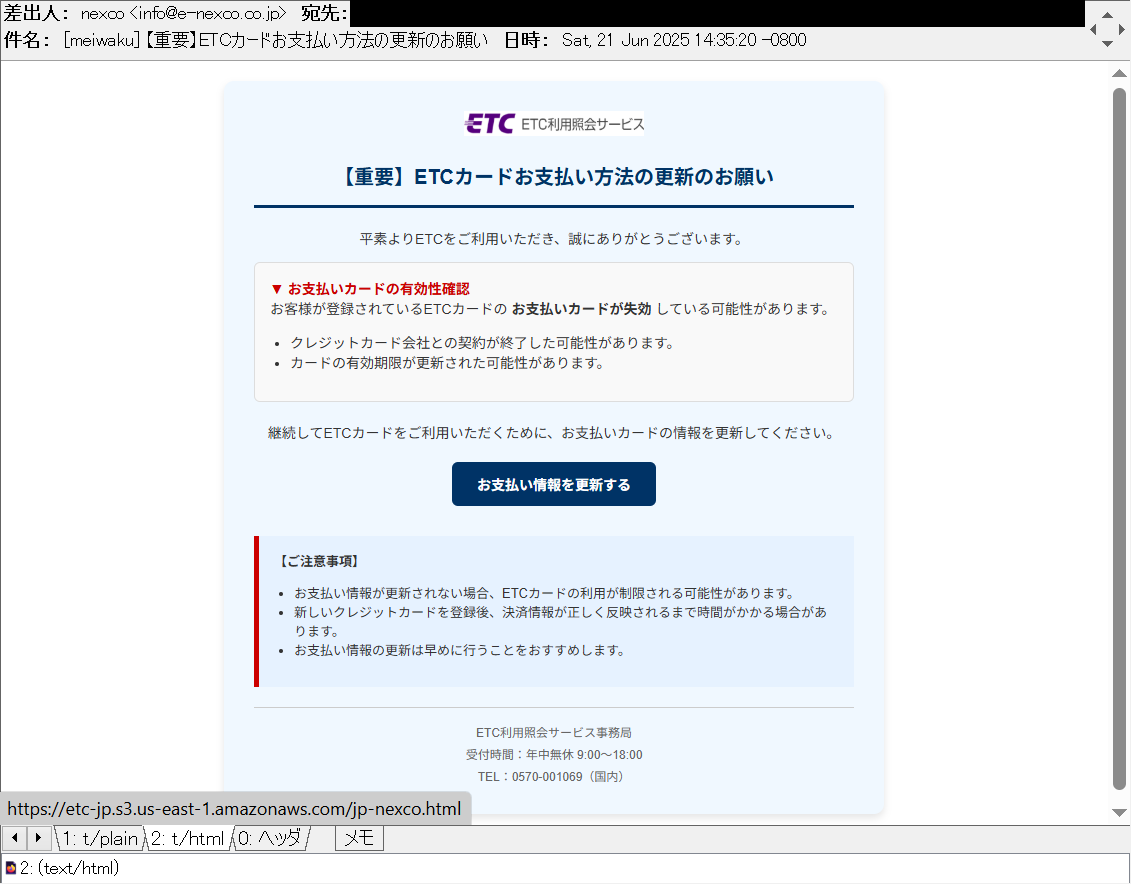1132x885 pixels.
Task: Click the right triangle in header navigation
Action: (x=1121, y=29)
